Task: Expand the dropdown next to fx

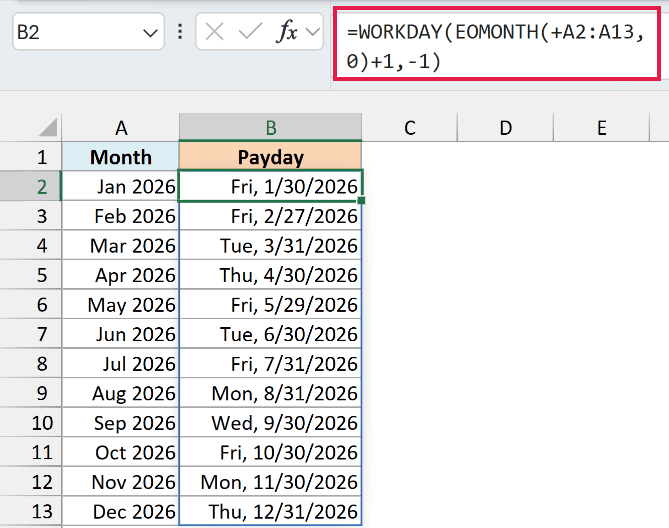Action: tap(313, 32)
